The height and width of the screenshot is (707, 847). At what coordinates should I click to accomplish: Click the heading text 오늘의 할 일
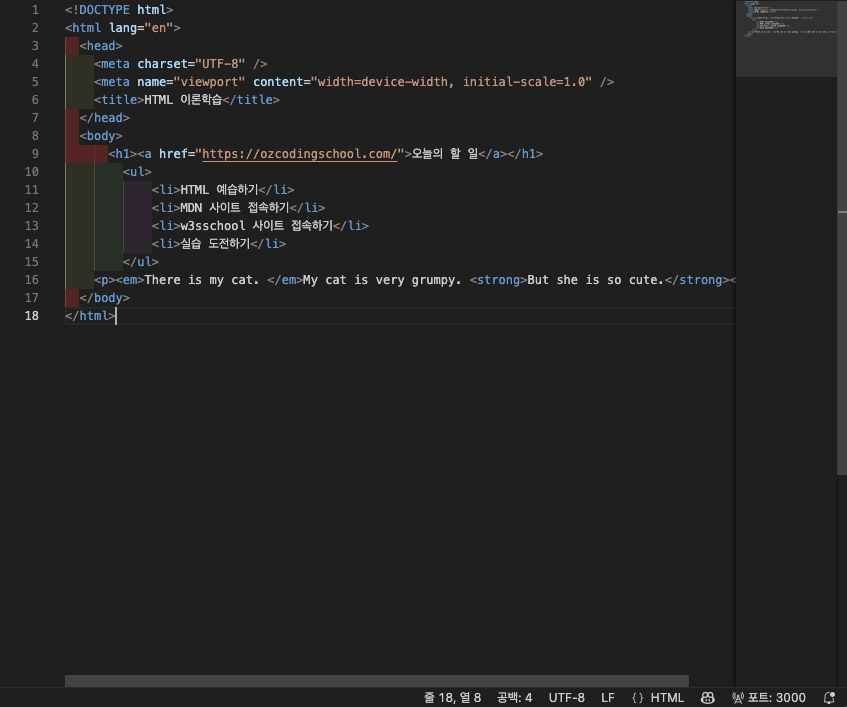(x=445, y=154)
